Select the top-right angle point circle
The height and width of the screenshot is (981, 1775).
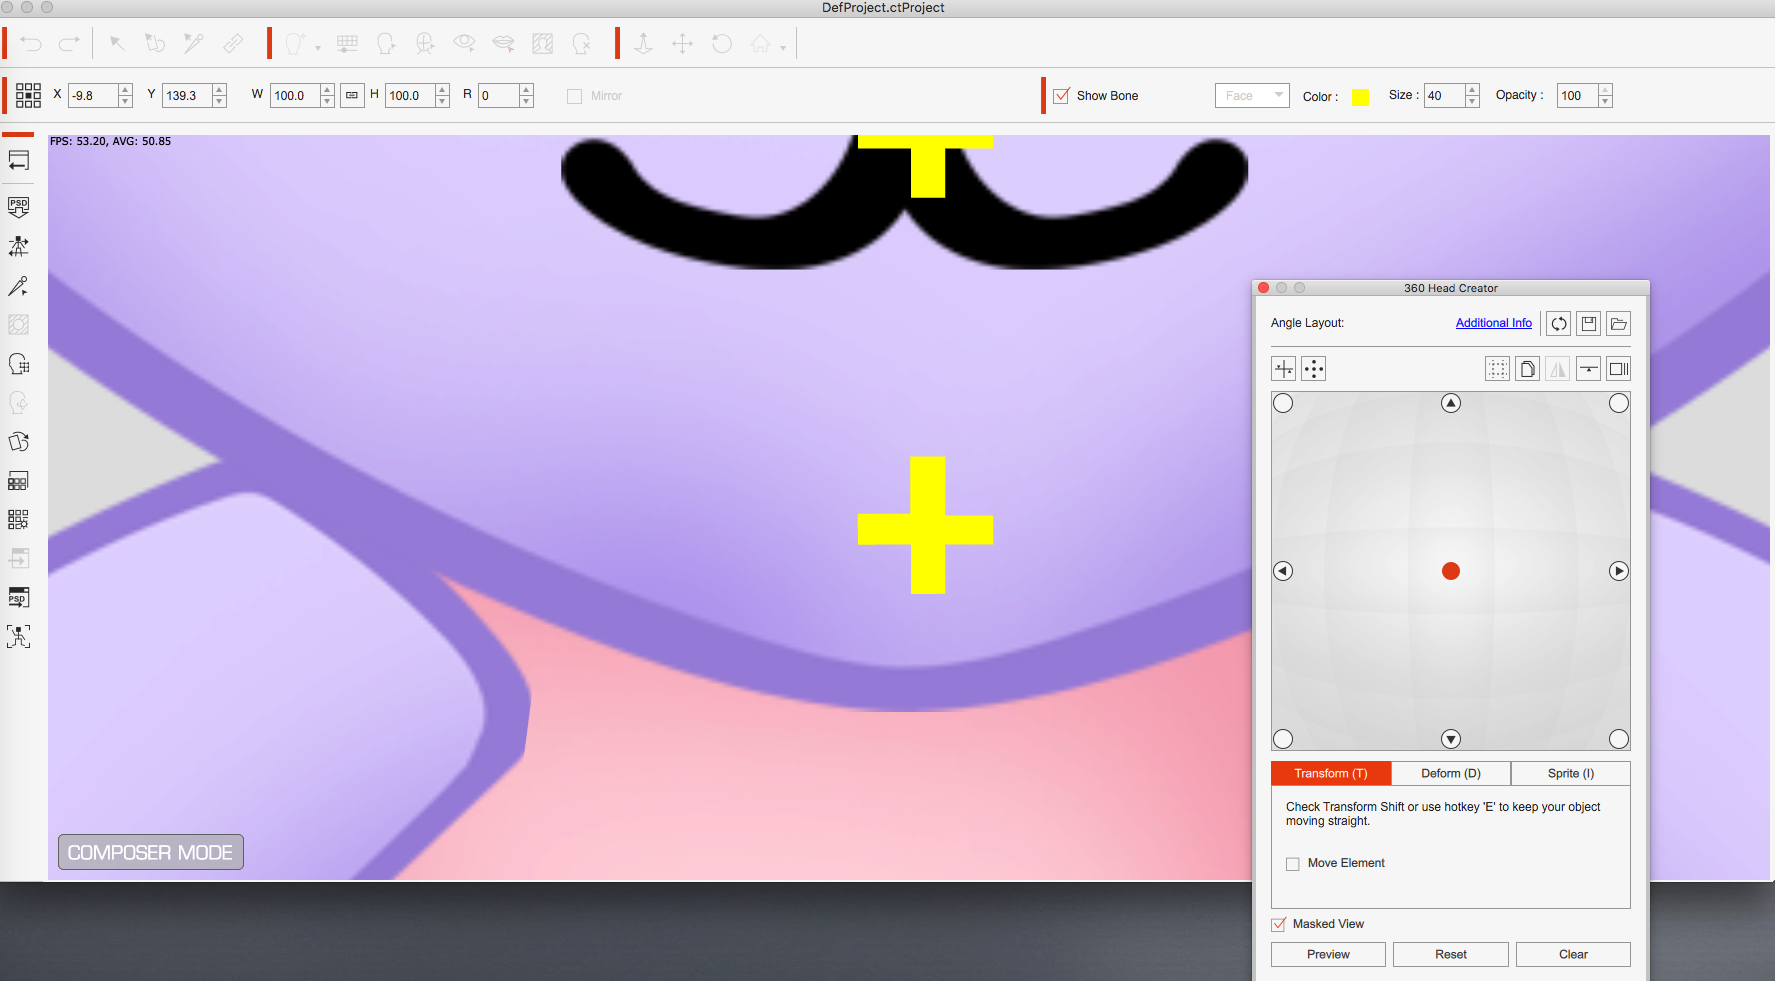click(1619, 403)
